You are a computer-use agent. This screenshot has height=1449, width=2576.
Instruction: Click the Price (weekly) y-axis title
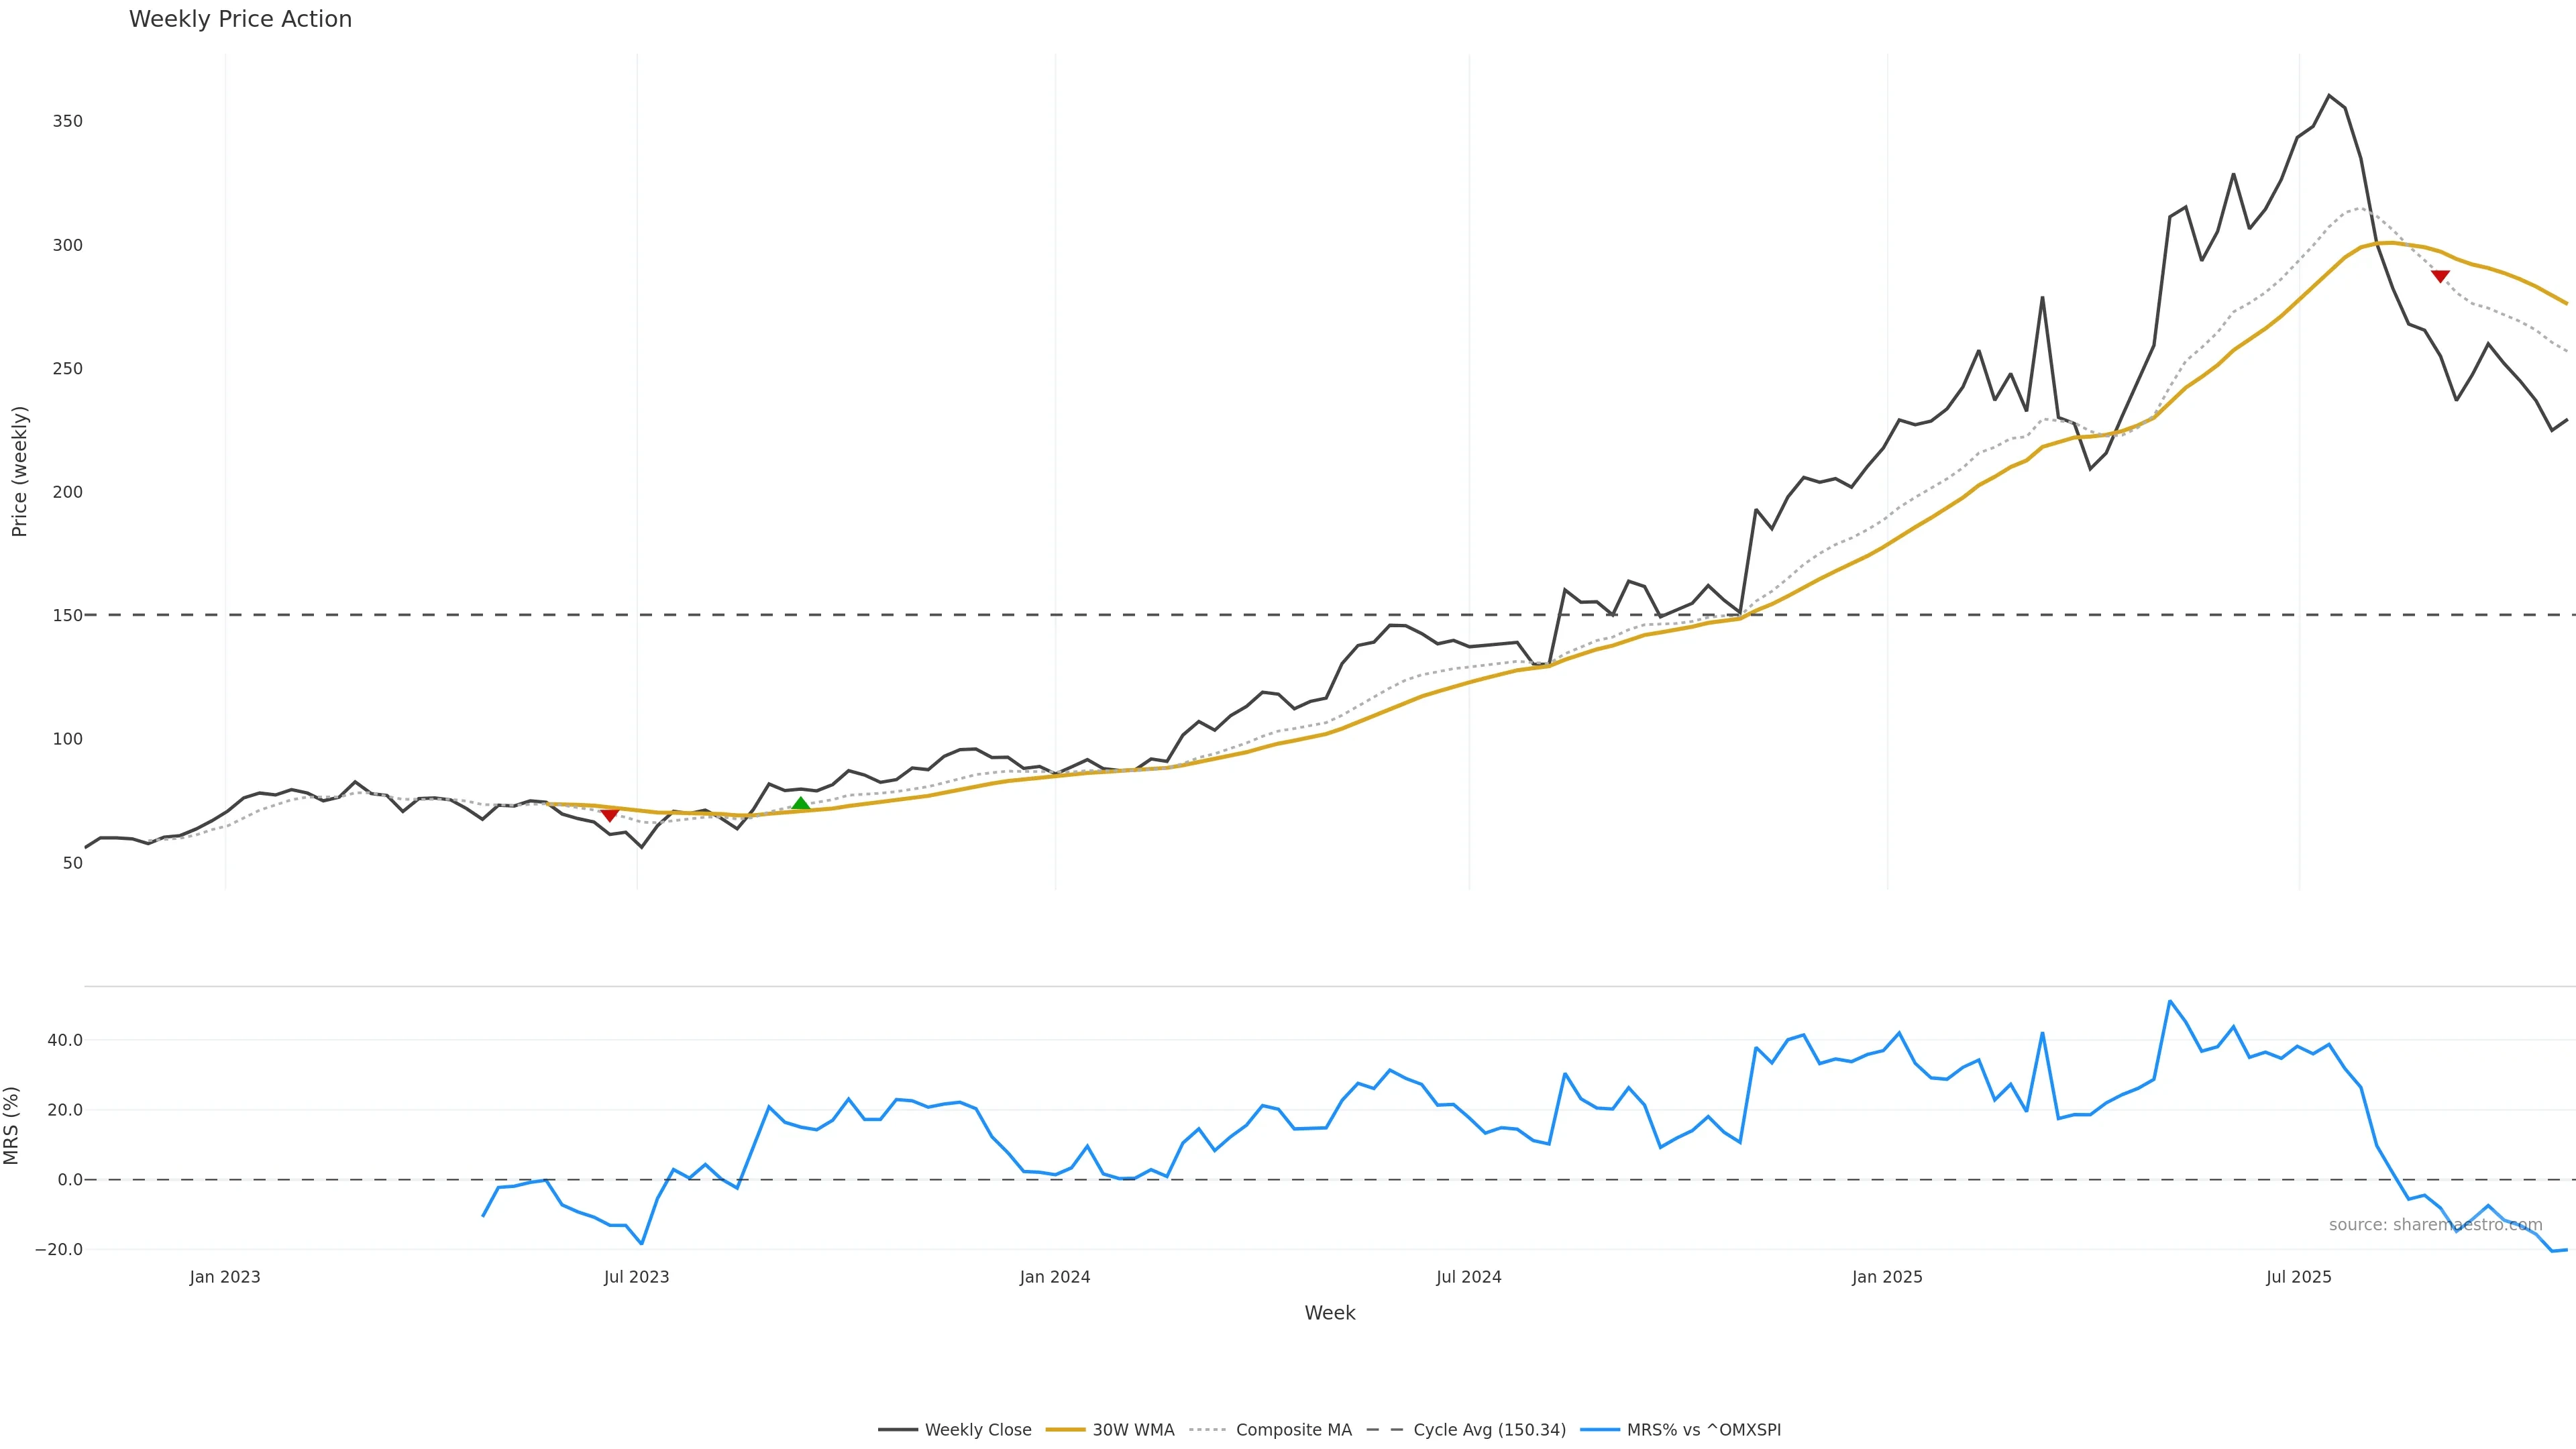click(19, 471)
